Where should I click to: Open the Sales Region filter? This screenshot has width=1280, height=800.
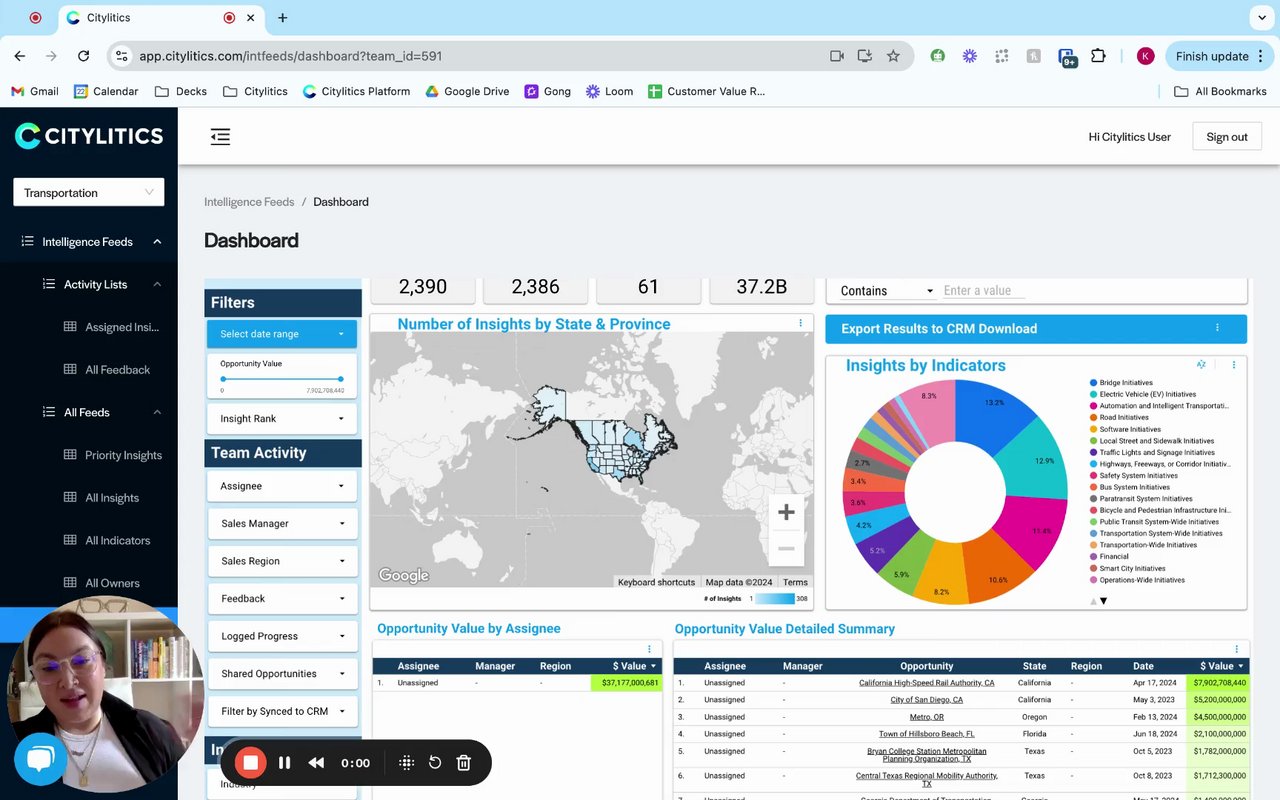coord(282,561)
